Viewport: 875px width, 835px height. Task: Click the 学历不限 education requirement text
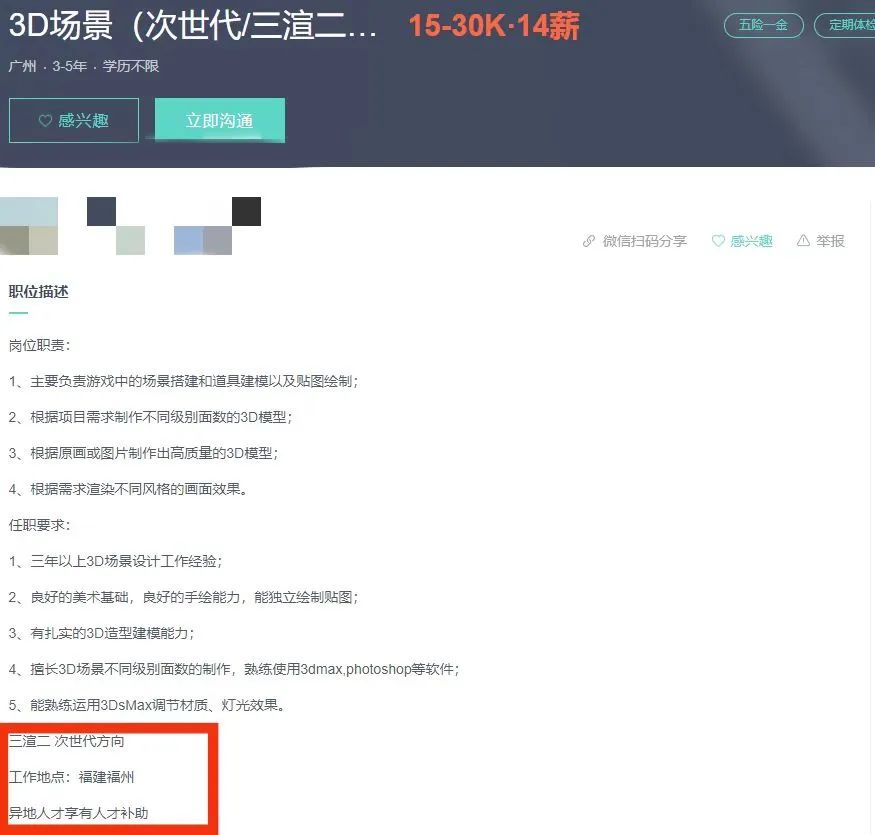(131, 67)
